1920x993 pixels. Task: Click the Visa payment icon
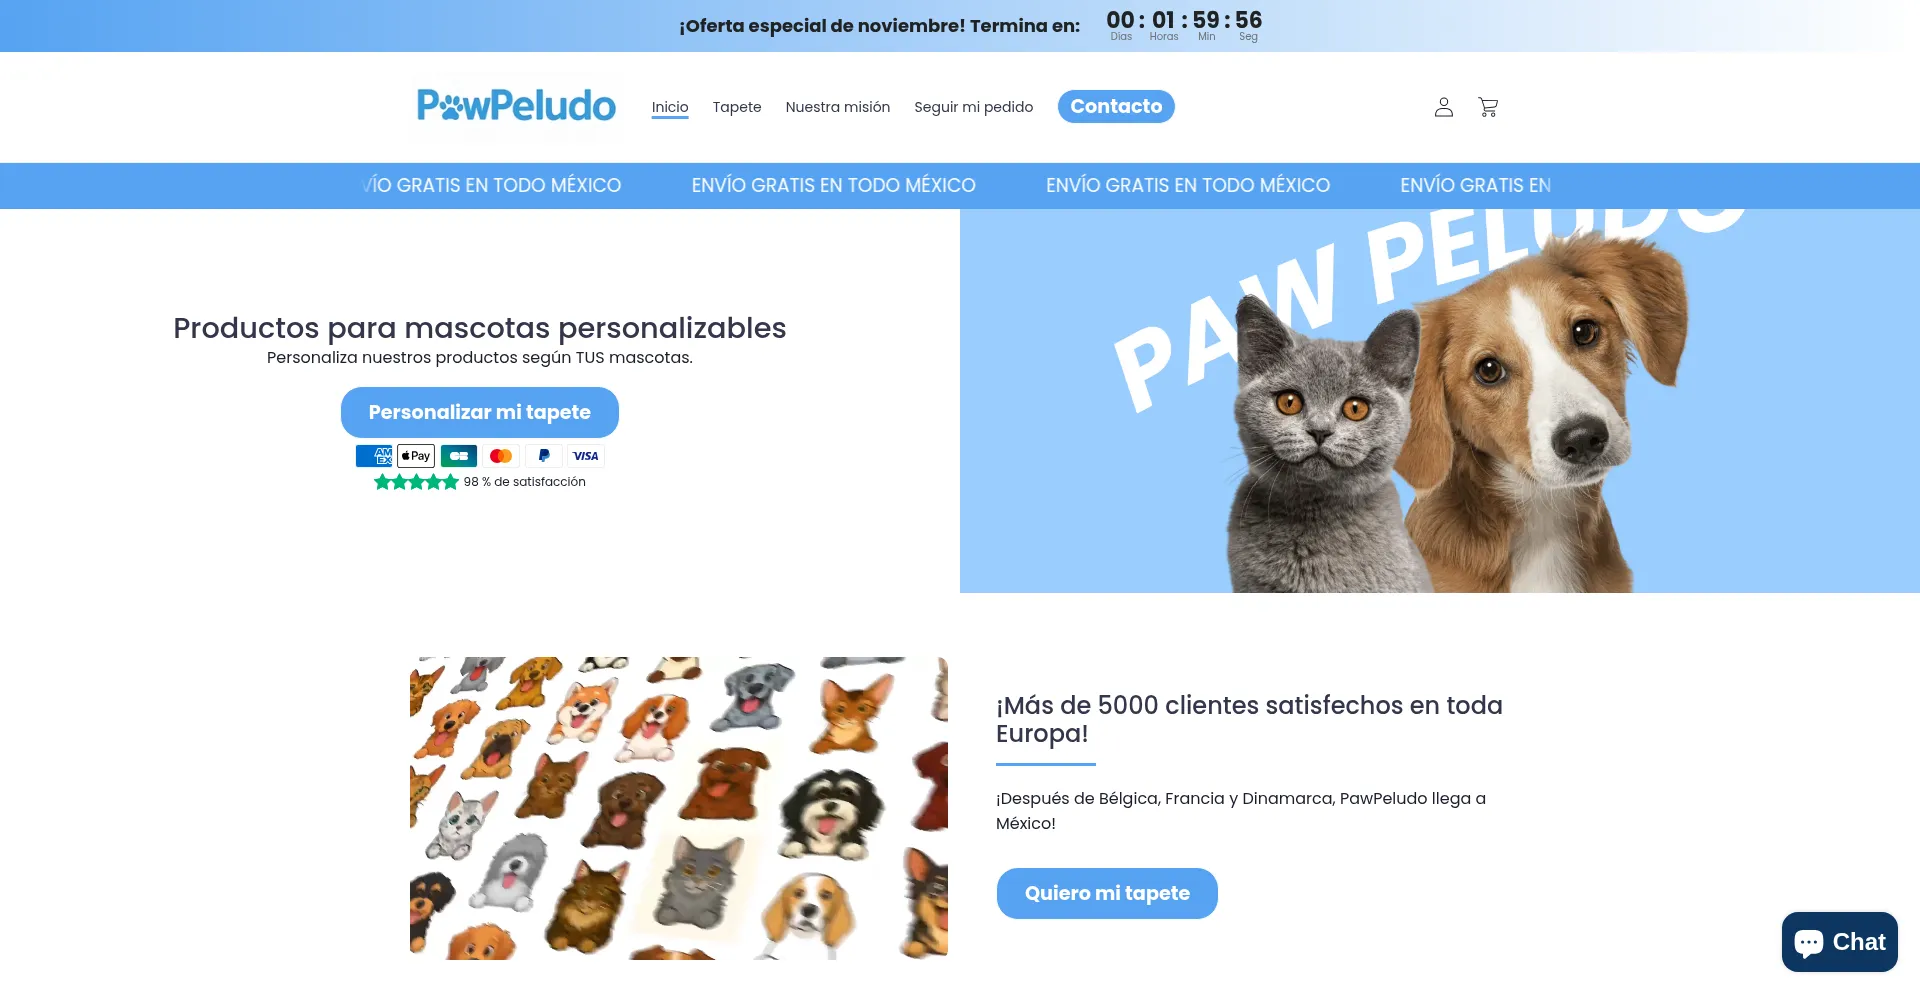[586, 456]
